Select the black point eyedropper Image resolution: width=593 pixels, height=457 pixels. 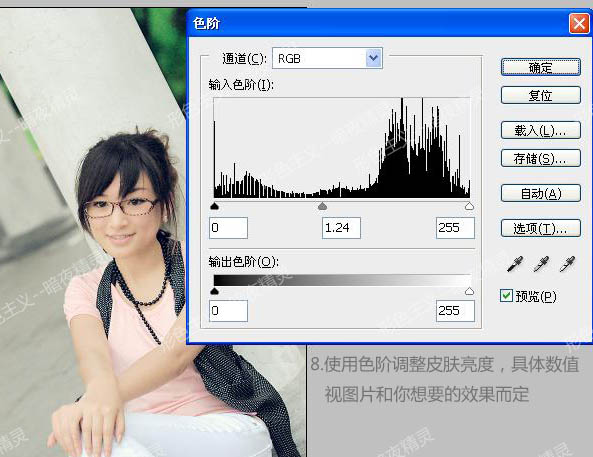click(515, 264)
